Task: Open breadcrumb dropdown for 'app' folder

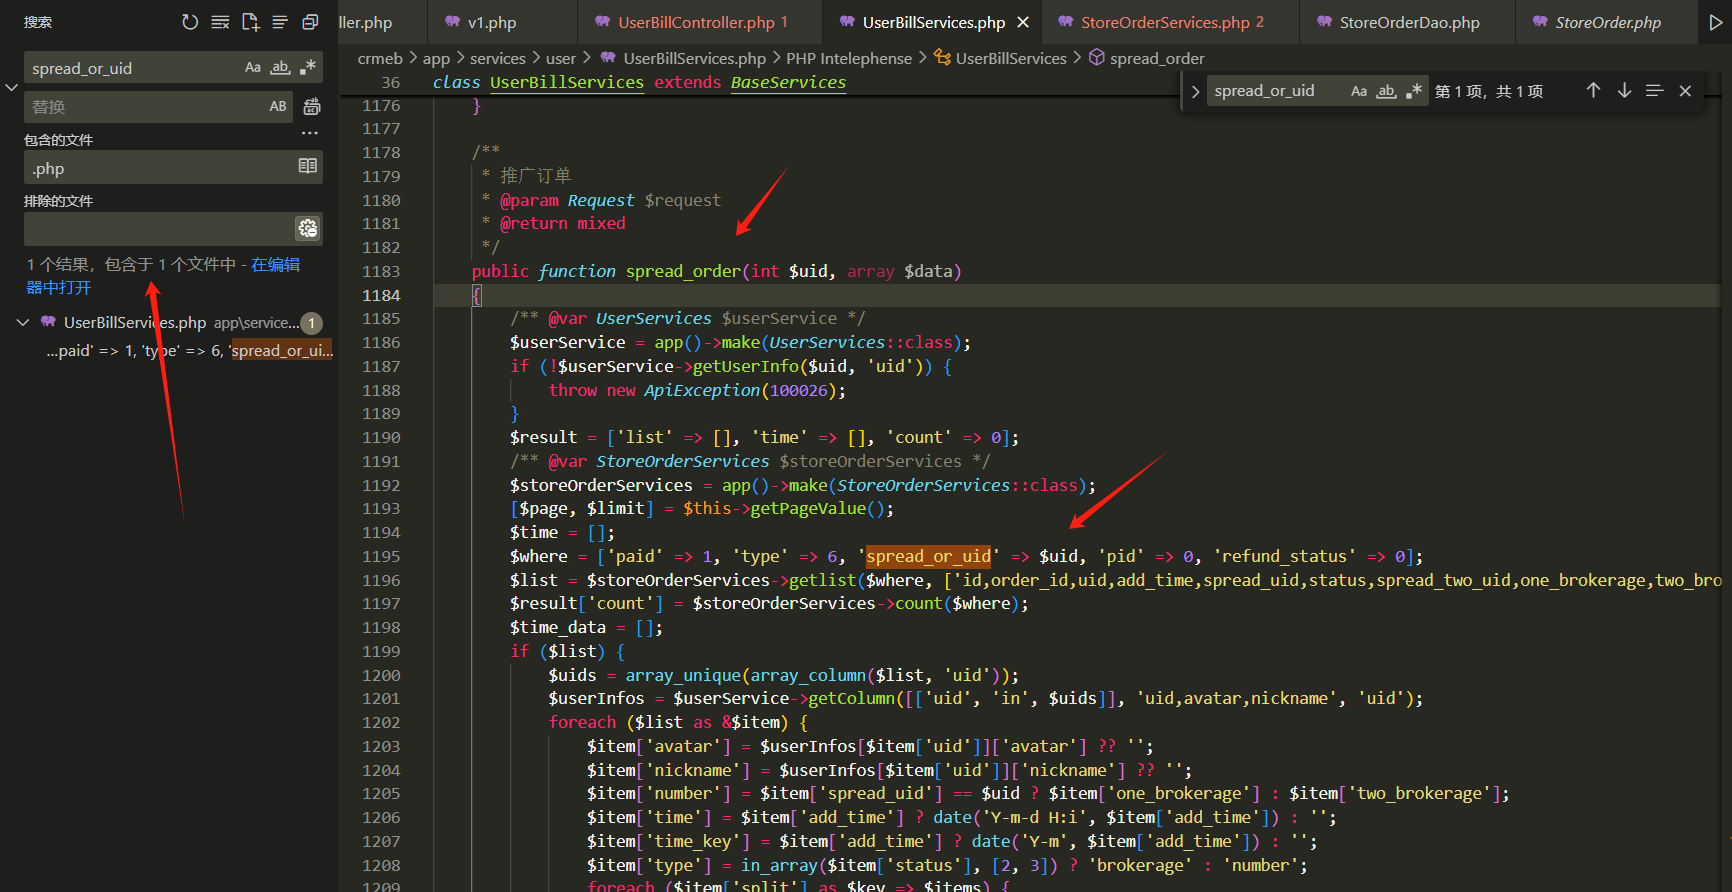Action: 436,58
